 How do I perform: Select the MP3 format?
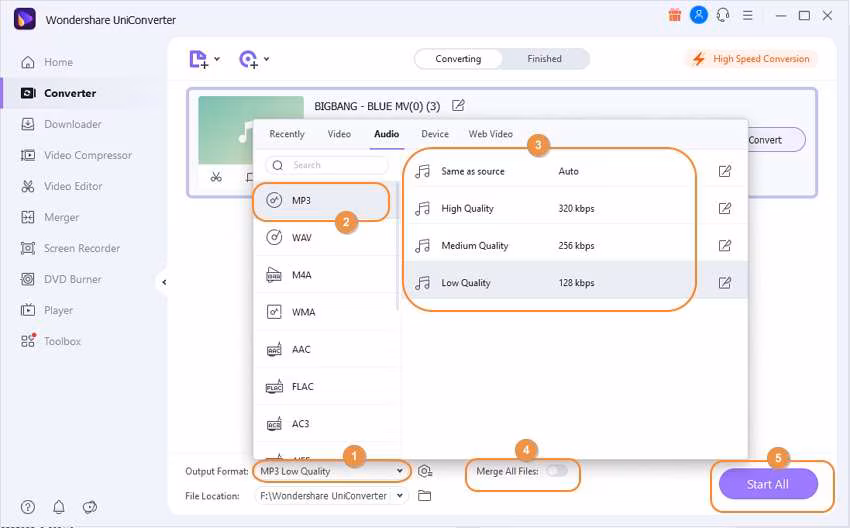[x=325, y=201]
